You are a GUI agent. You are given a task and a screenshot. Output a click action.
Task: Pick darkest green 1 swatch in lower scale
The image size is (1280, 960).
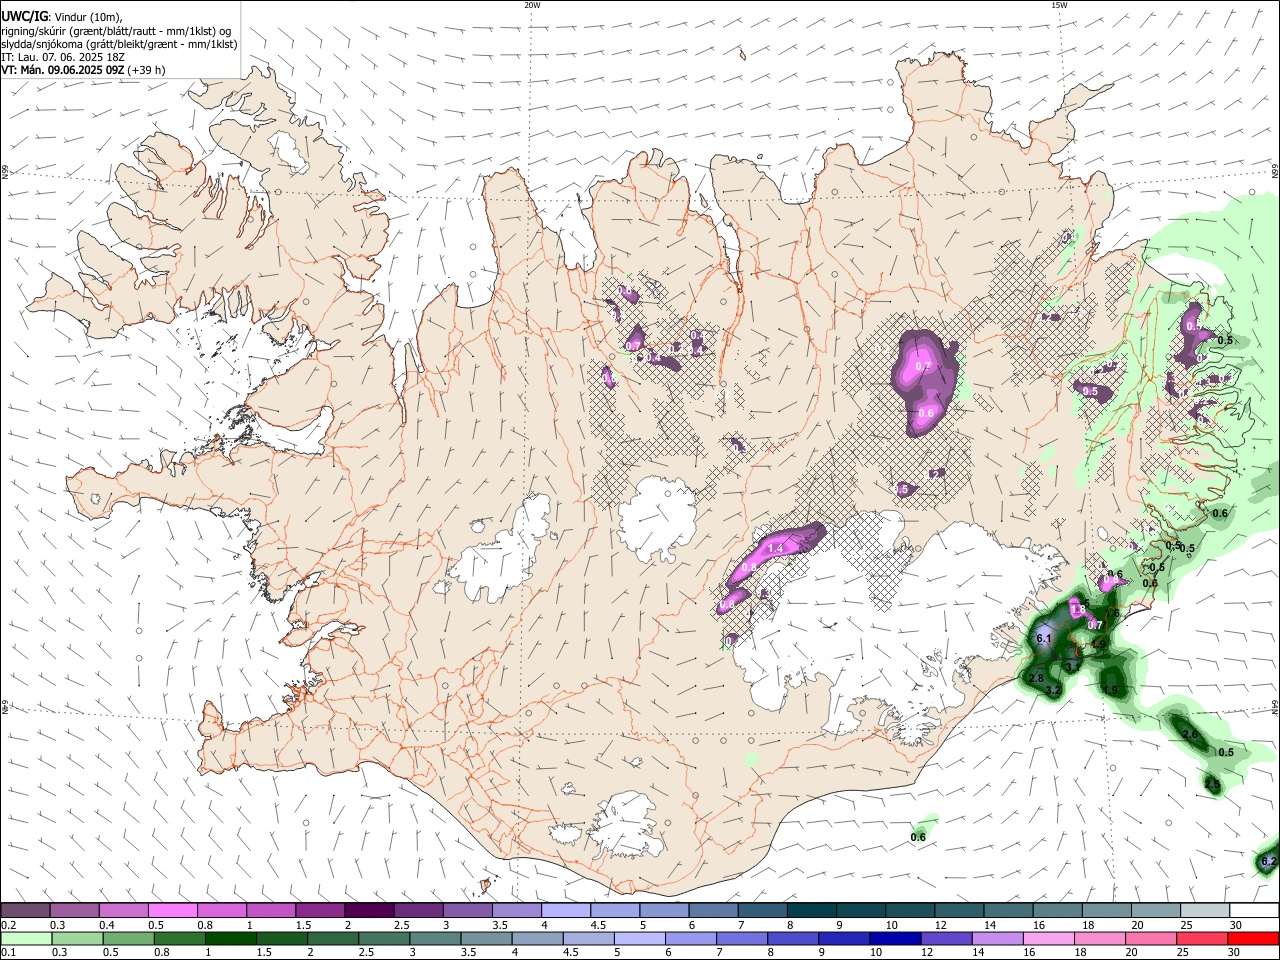[x=230, y=938]
